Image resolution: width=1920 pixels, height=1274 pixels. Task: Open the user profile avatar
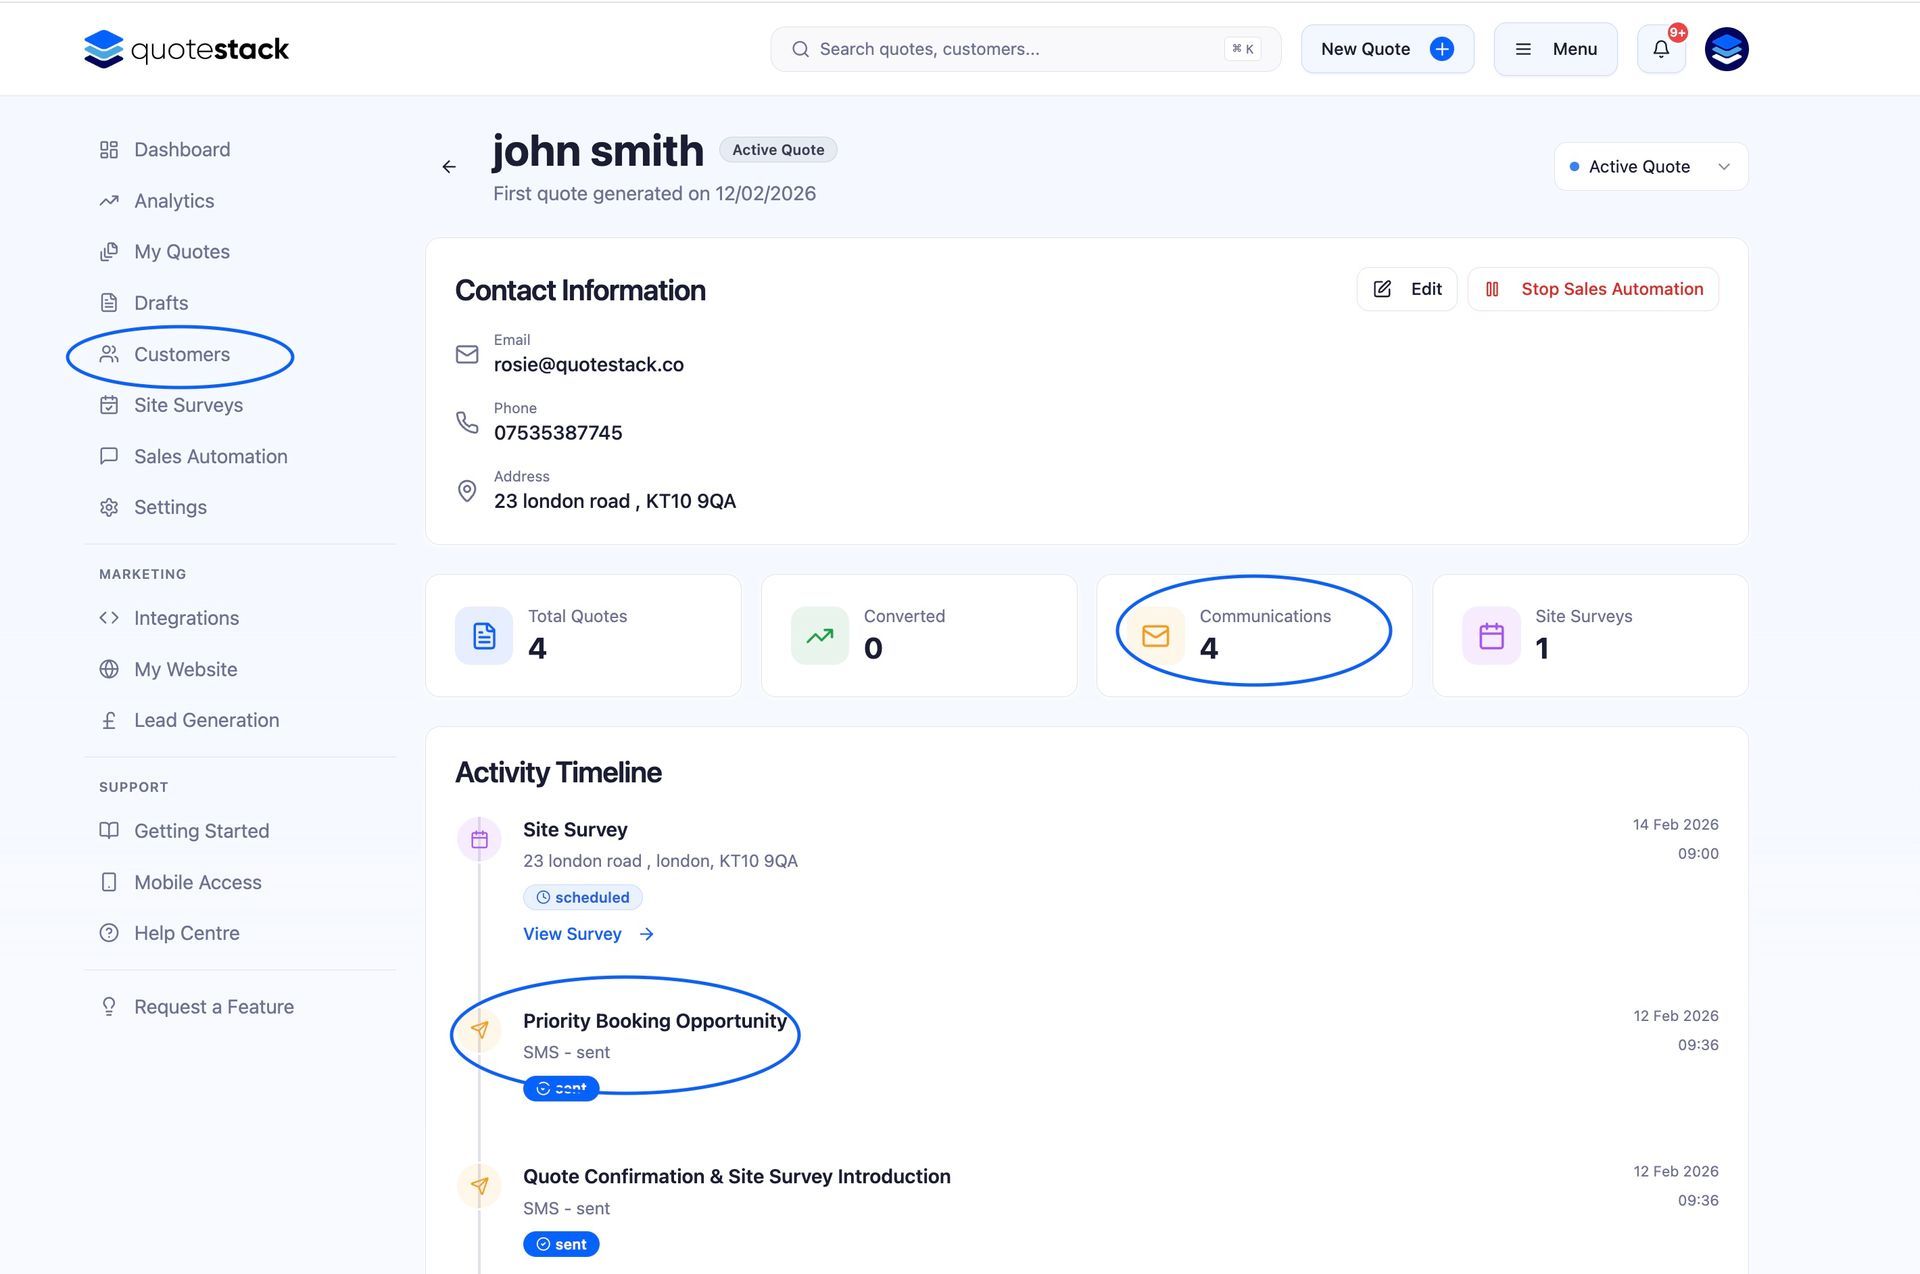pos(1726,49)
